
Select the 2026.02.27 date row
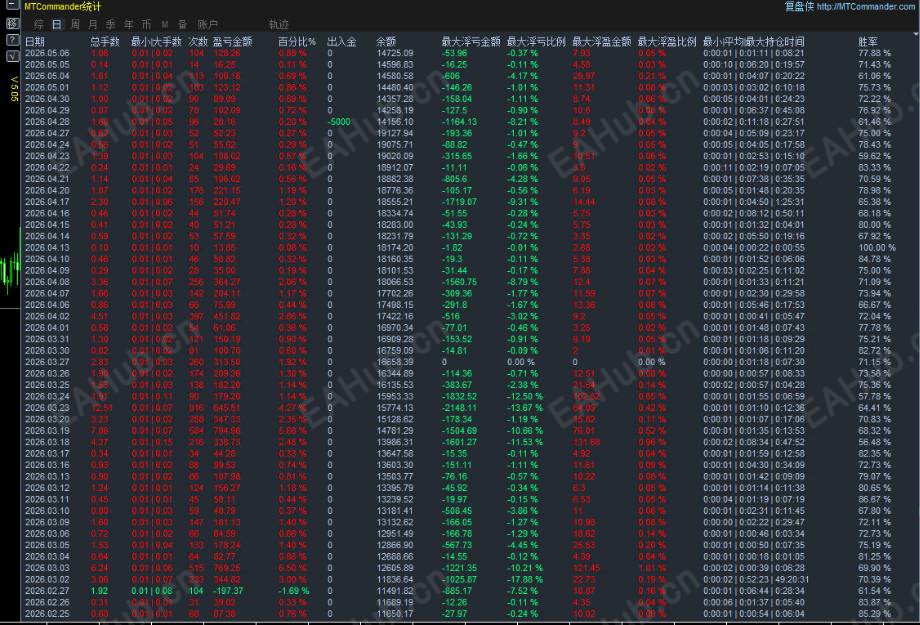[47, 591]
